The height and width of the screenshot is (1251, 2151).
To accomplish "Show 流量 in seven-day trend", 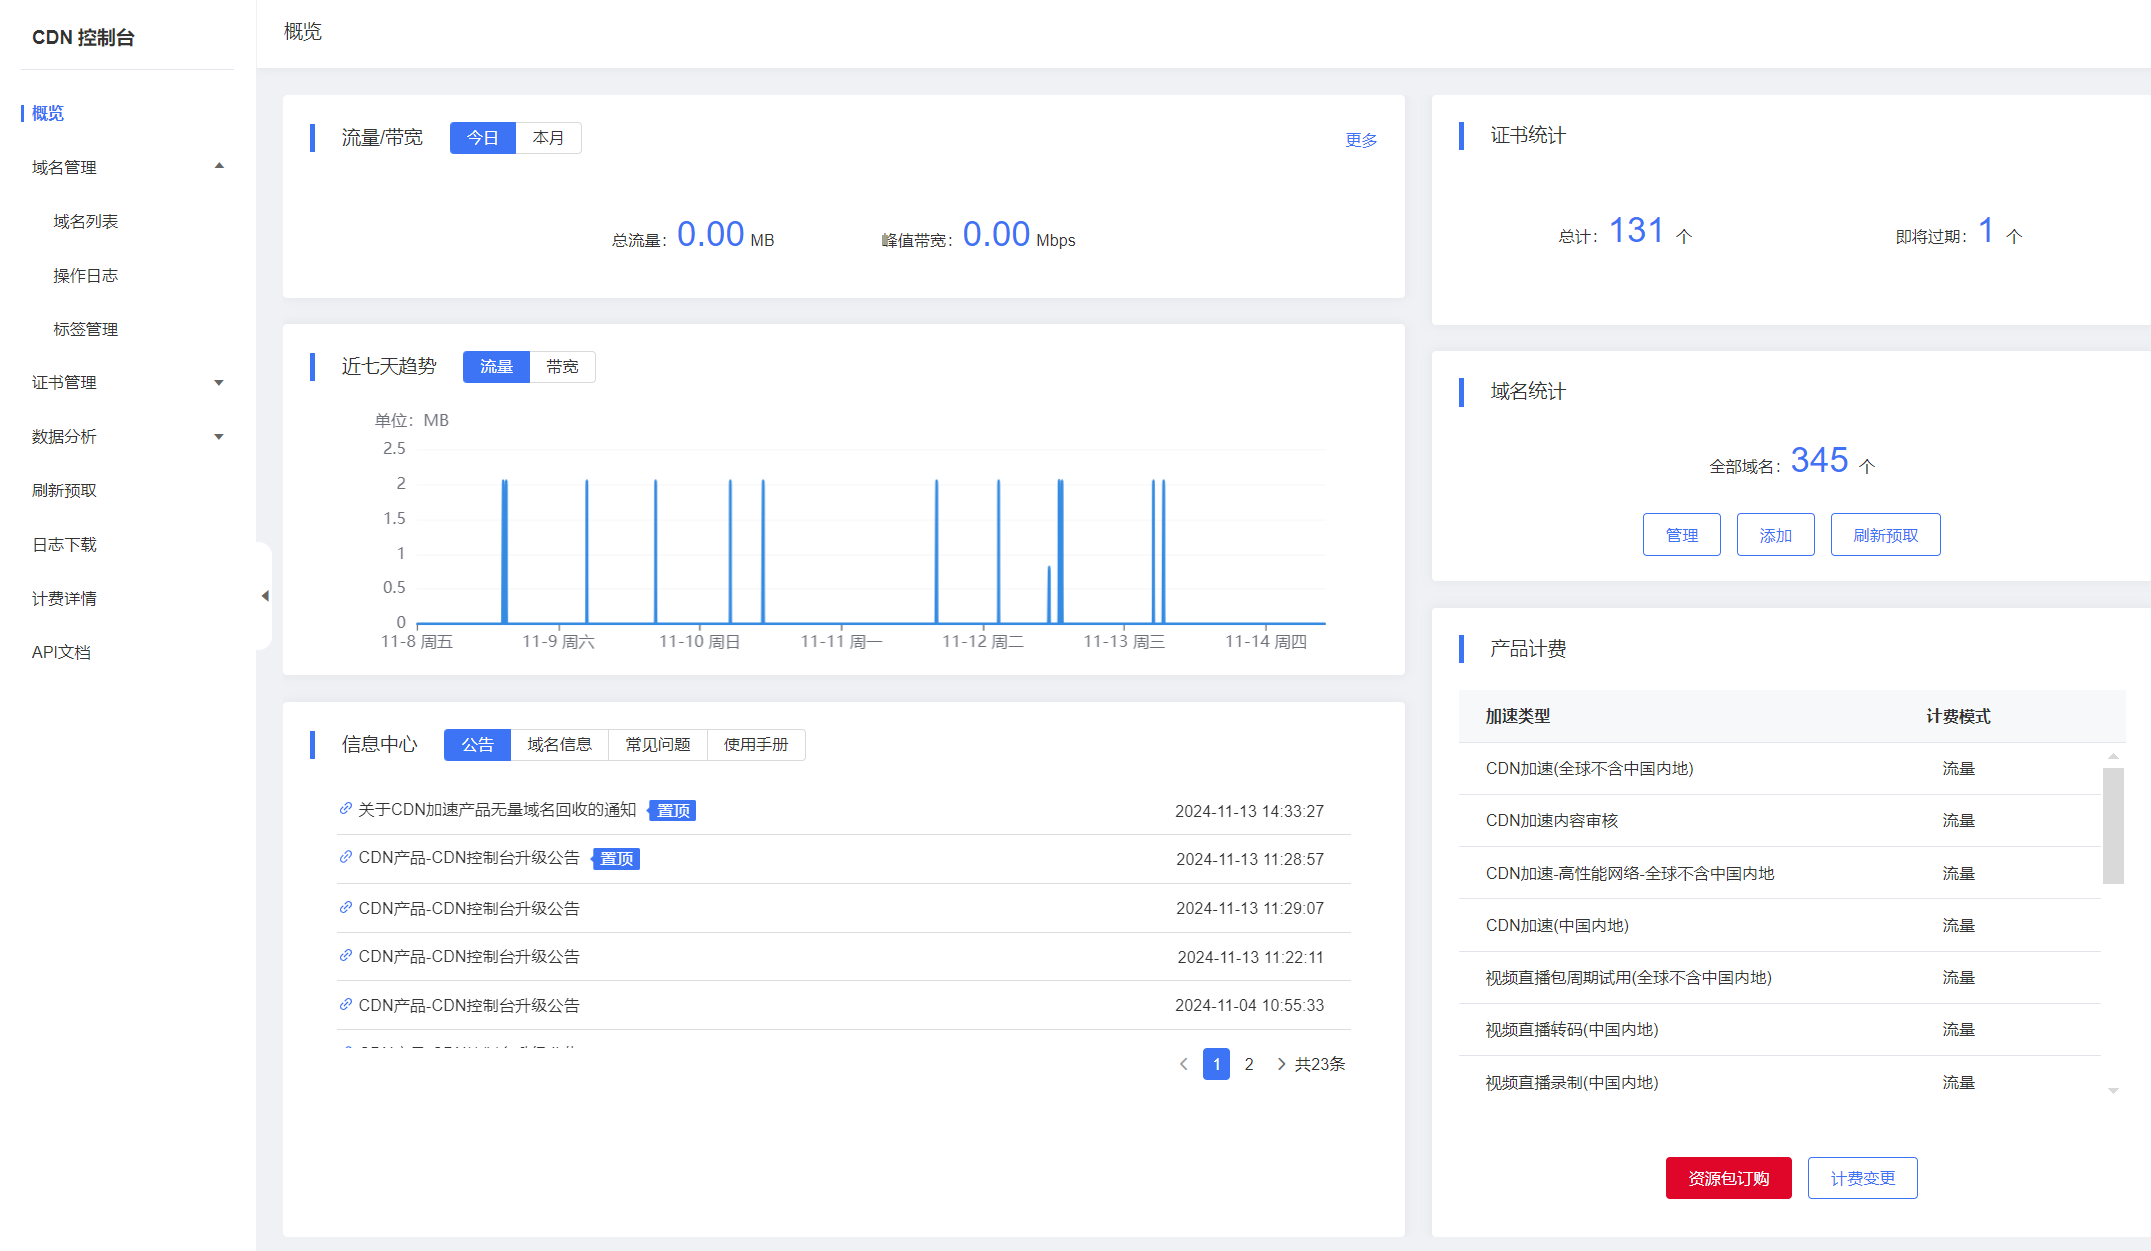I will (x=496, y=367).
